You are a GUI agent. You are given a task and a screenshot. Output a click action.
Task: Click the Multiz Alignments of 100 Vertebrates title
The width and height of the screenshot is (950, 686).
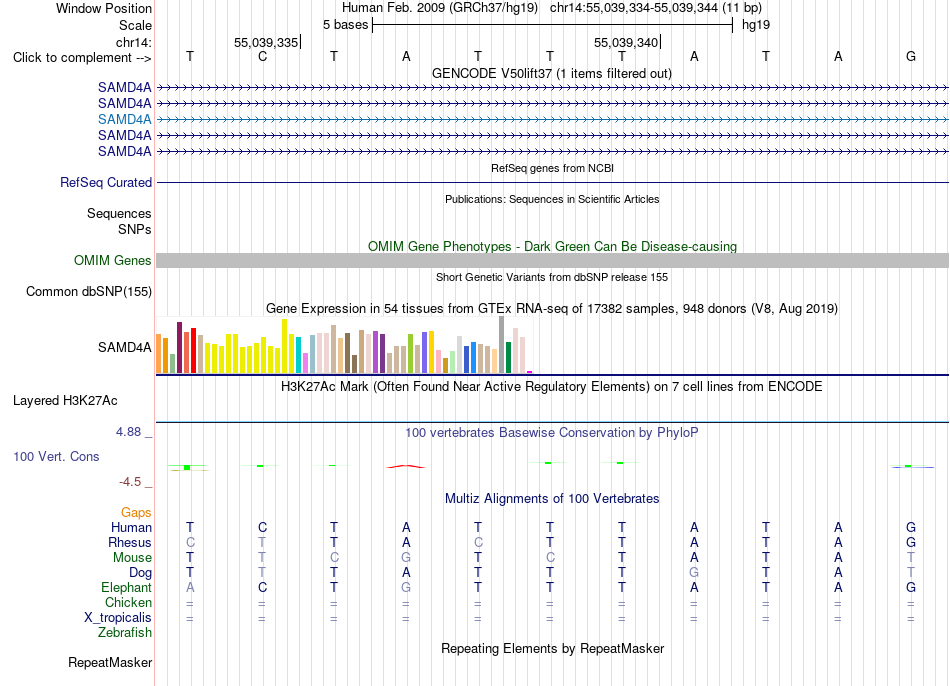552,499
